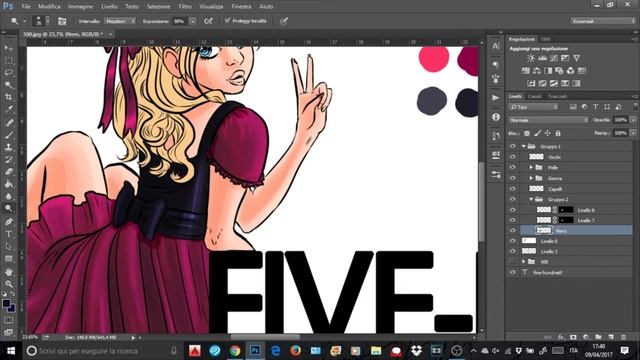Expand the Pelle group
This screenshot has height=360, width=640.
point(531,167)
